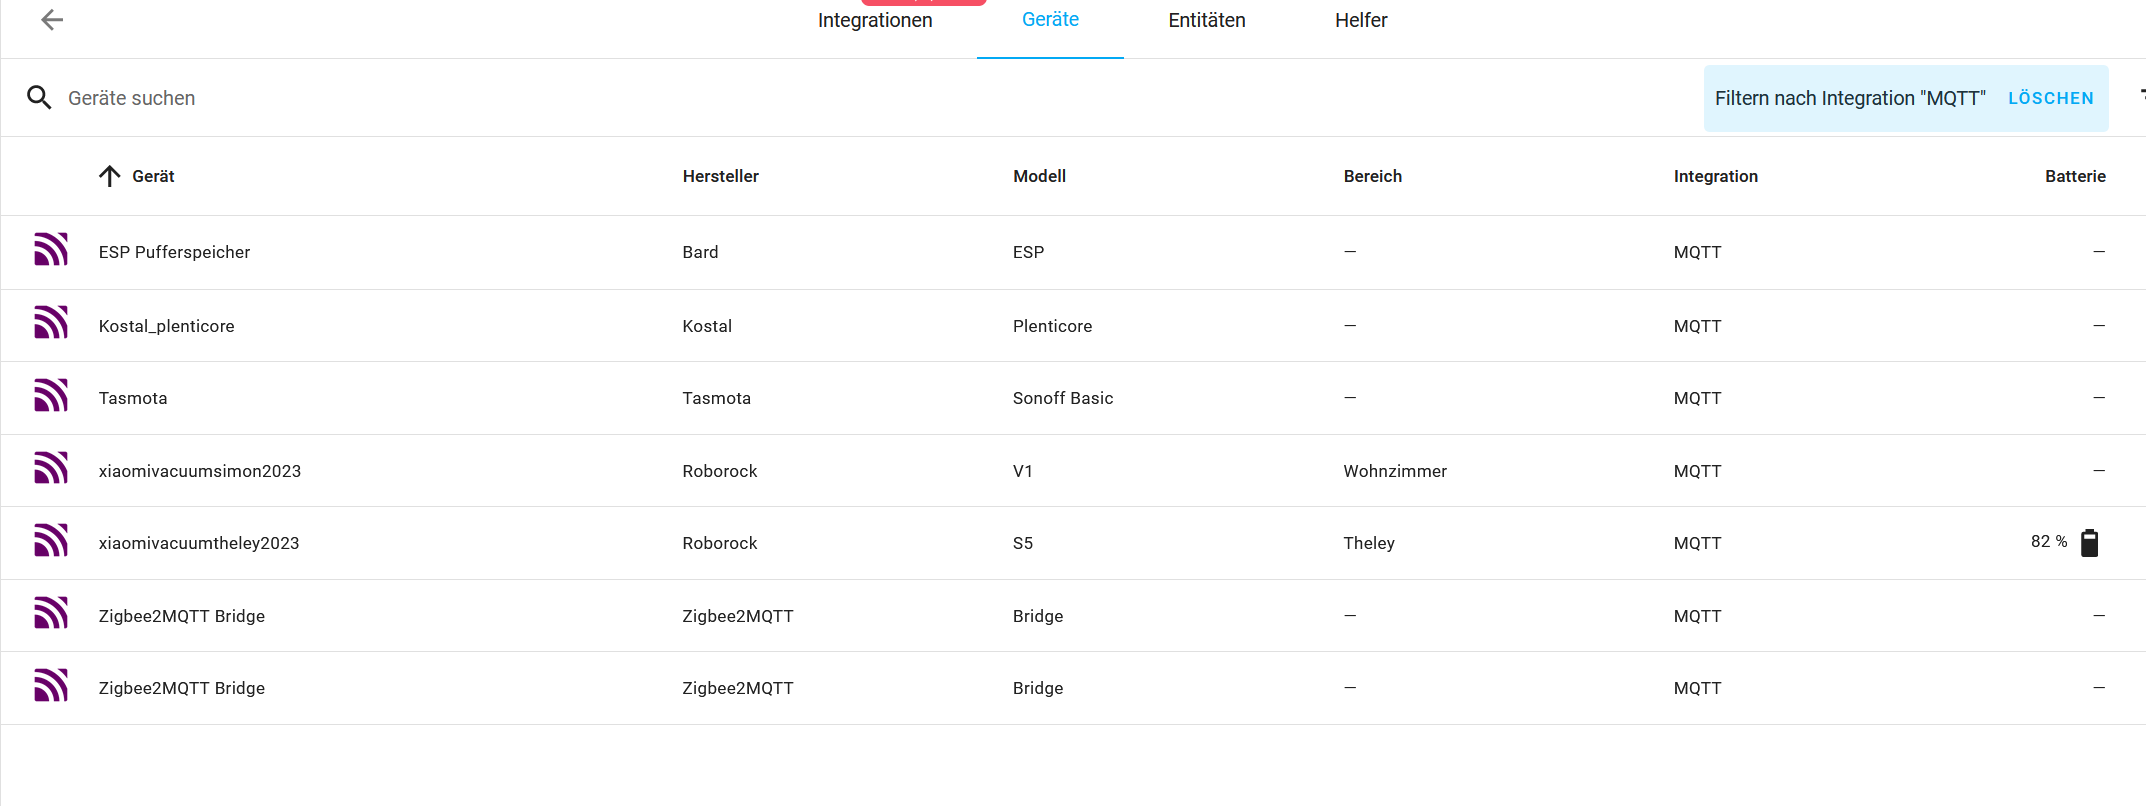Click MQTT icon beside ESP Pufferspeicher

pyautogui.click(x=51, y=250)
